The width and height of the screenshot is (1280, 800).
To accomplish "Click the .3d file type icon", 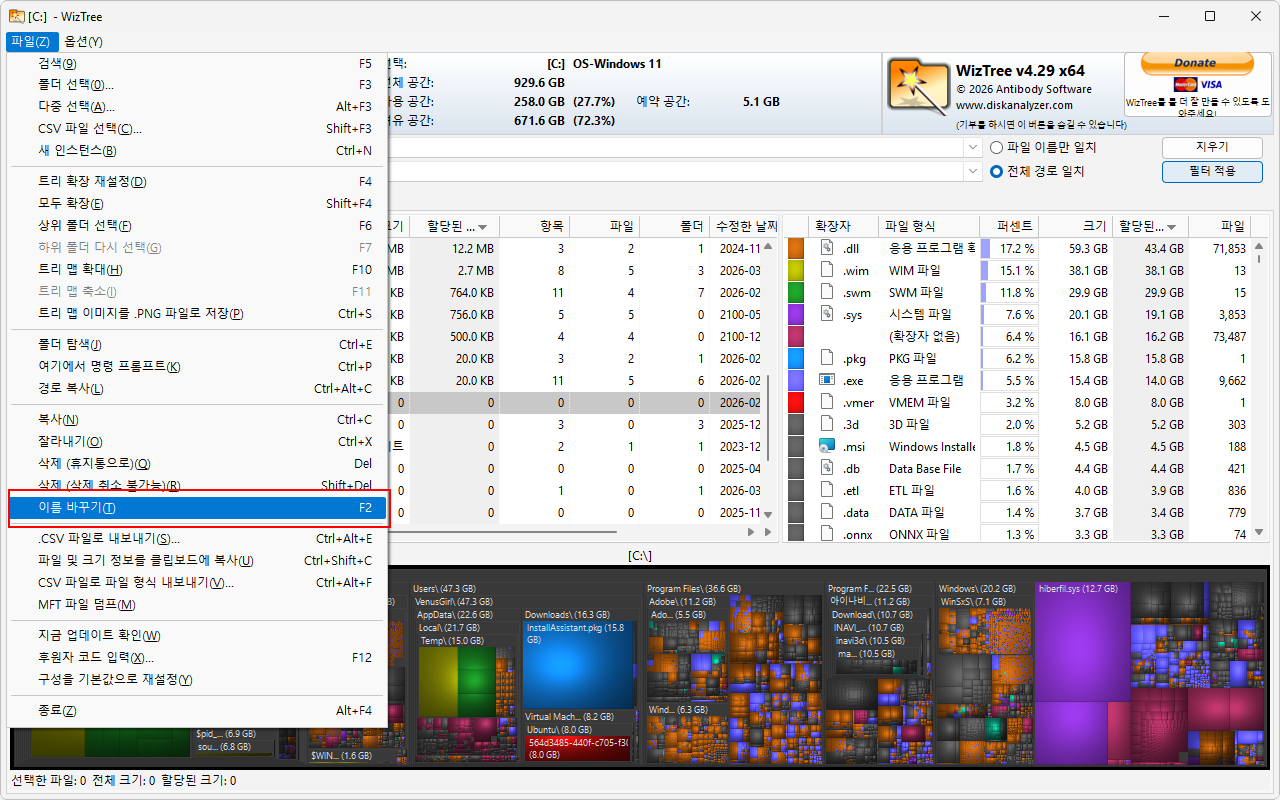I will 827,424.
